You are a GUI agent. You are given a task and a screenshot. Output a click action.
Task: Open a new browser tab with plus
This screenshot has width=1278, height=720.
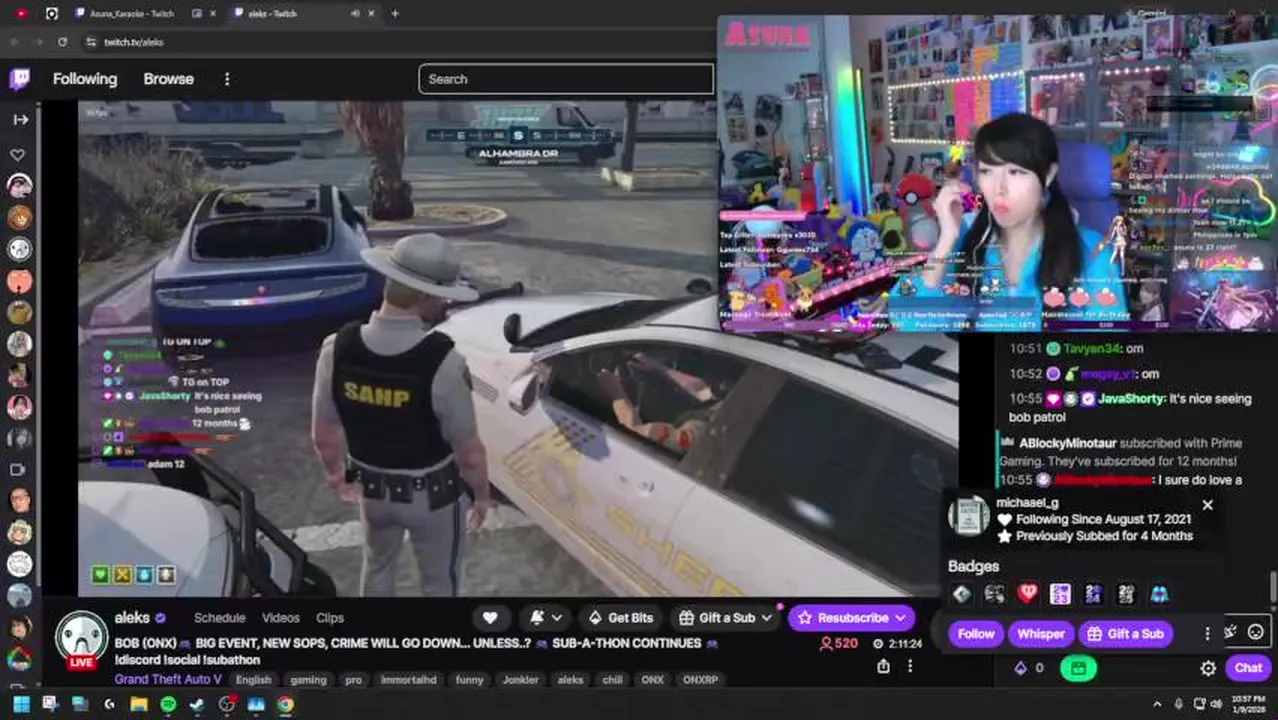coord(395,13)
